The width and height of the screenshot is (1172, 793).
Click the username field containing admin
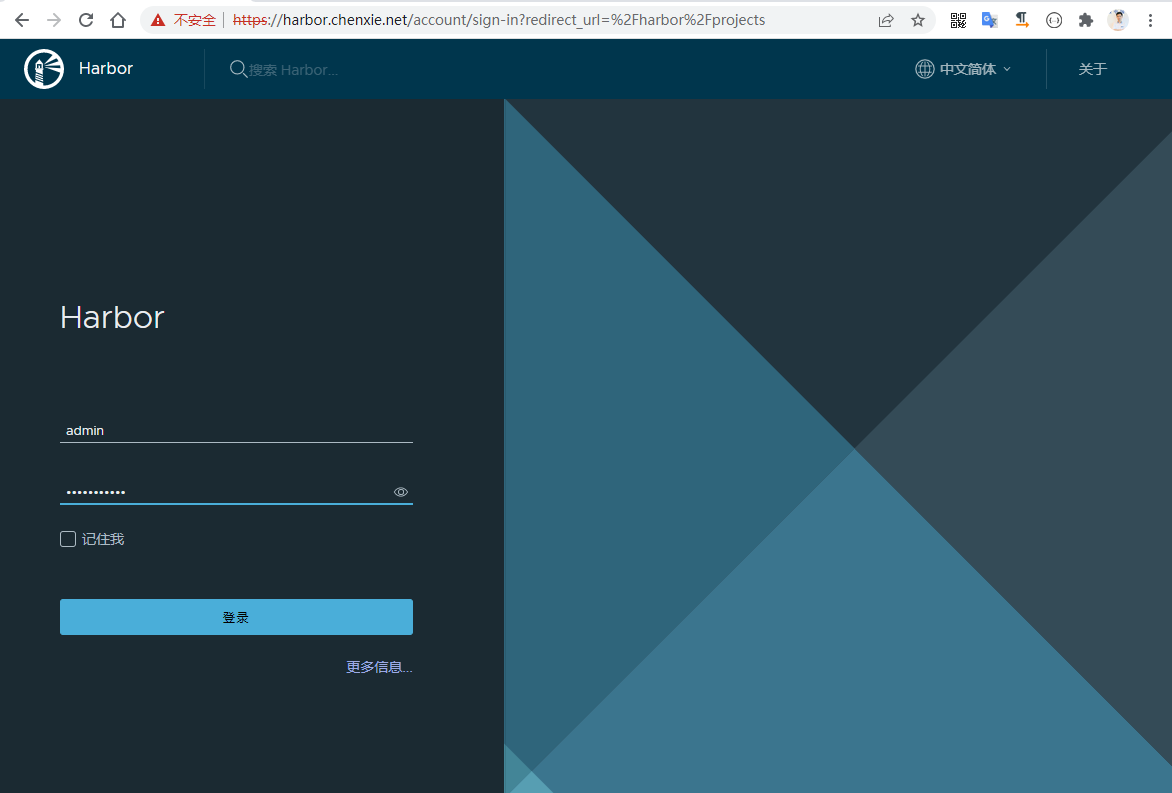pos(236,431)
